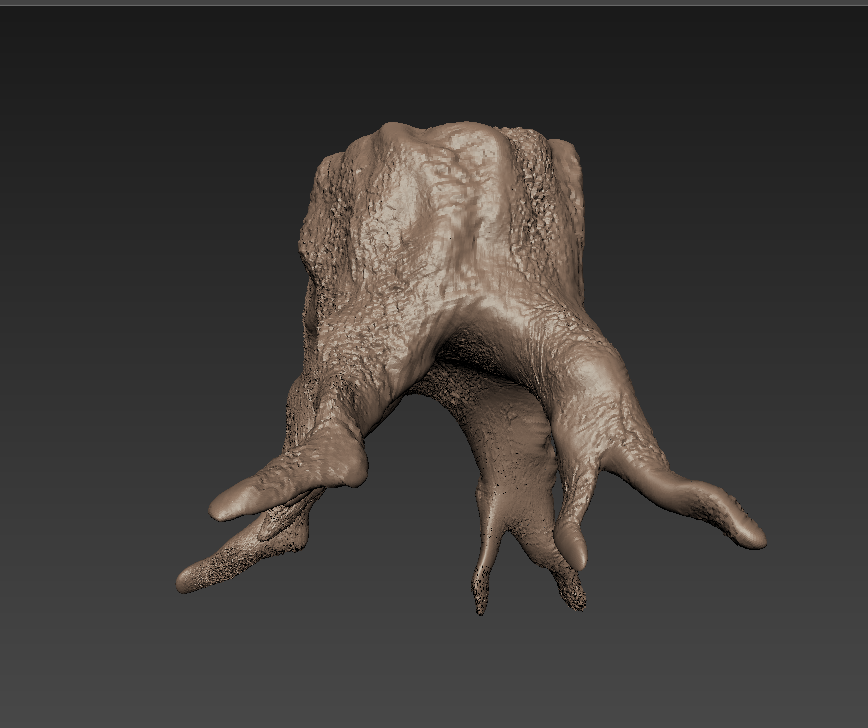Click the thin gray border atop the viewport
The height and width of the screenshot is (728, 868).
point(434,3)
